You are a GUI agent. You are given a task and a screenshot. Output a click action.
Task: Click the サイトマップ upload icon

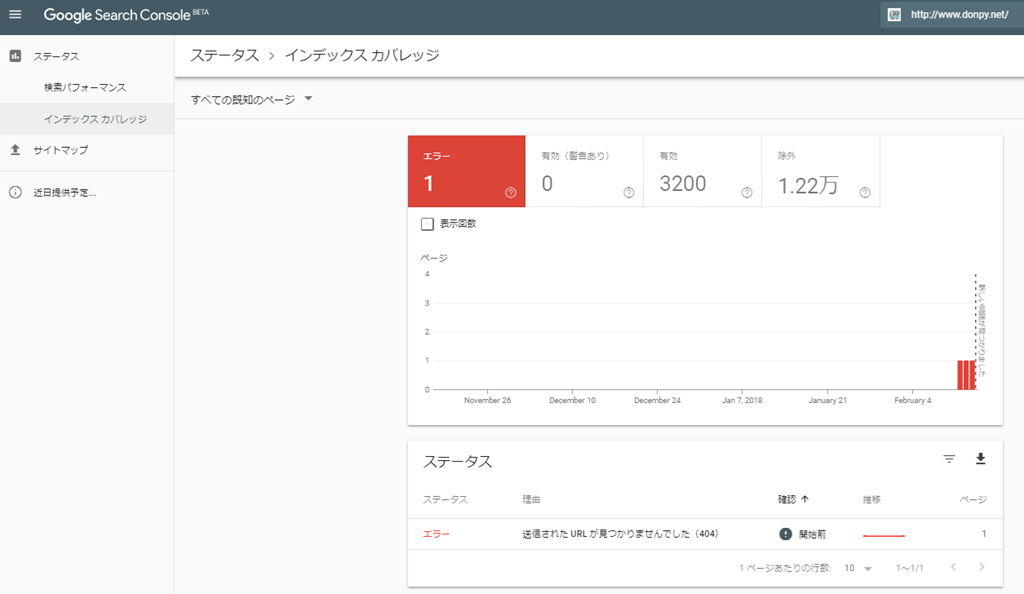pos(15,149)
